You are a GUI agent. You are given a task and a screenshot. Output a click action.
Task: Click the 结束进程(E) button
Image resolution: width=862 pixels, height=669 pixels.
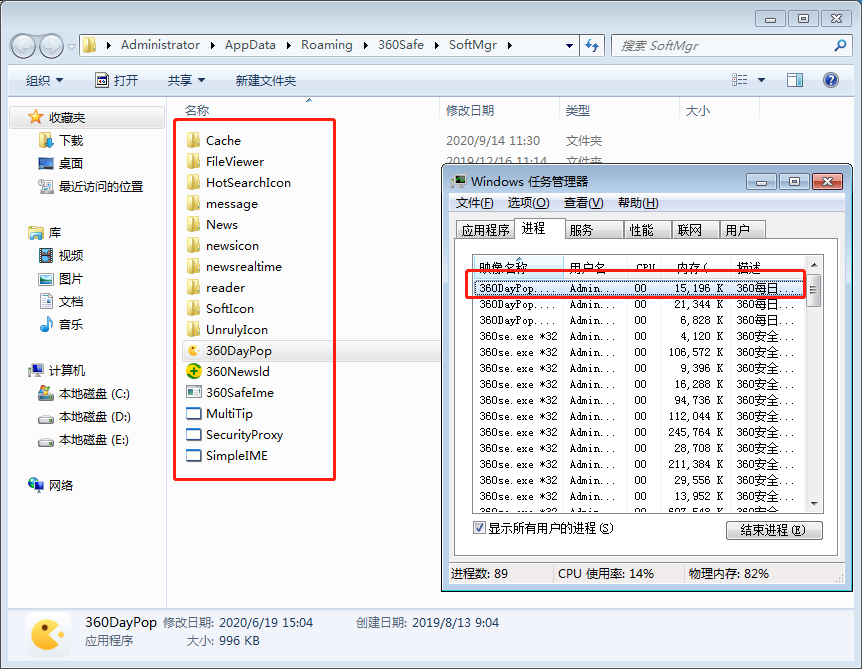(773, 530)
